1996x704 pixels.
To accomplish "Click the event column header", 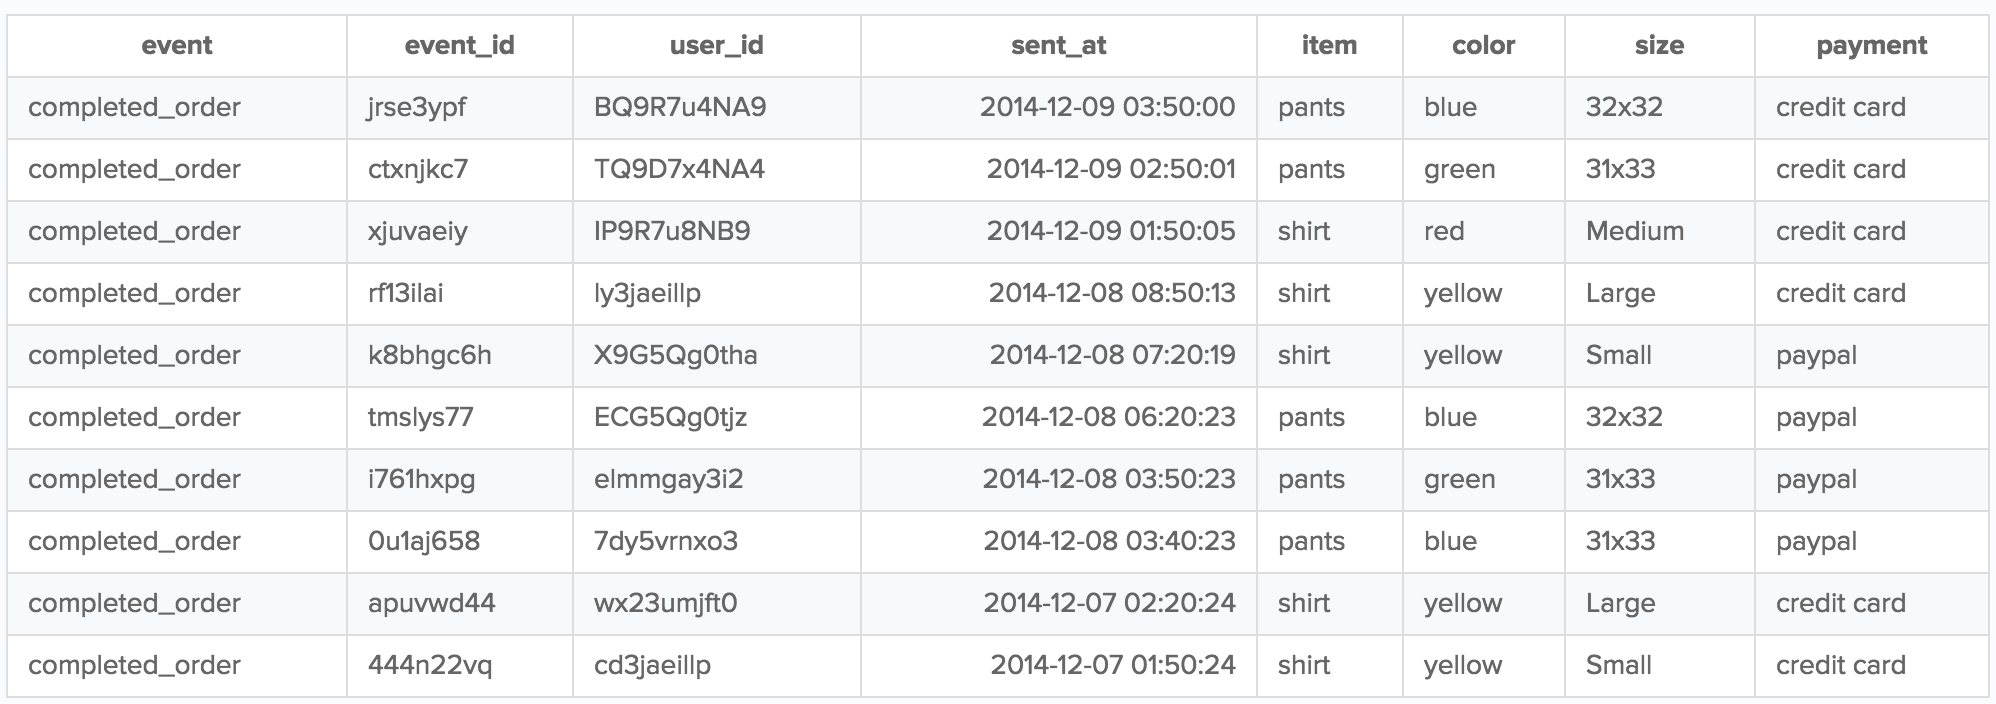I will coord(177,46).
